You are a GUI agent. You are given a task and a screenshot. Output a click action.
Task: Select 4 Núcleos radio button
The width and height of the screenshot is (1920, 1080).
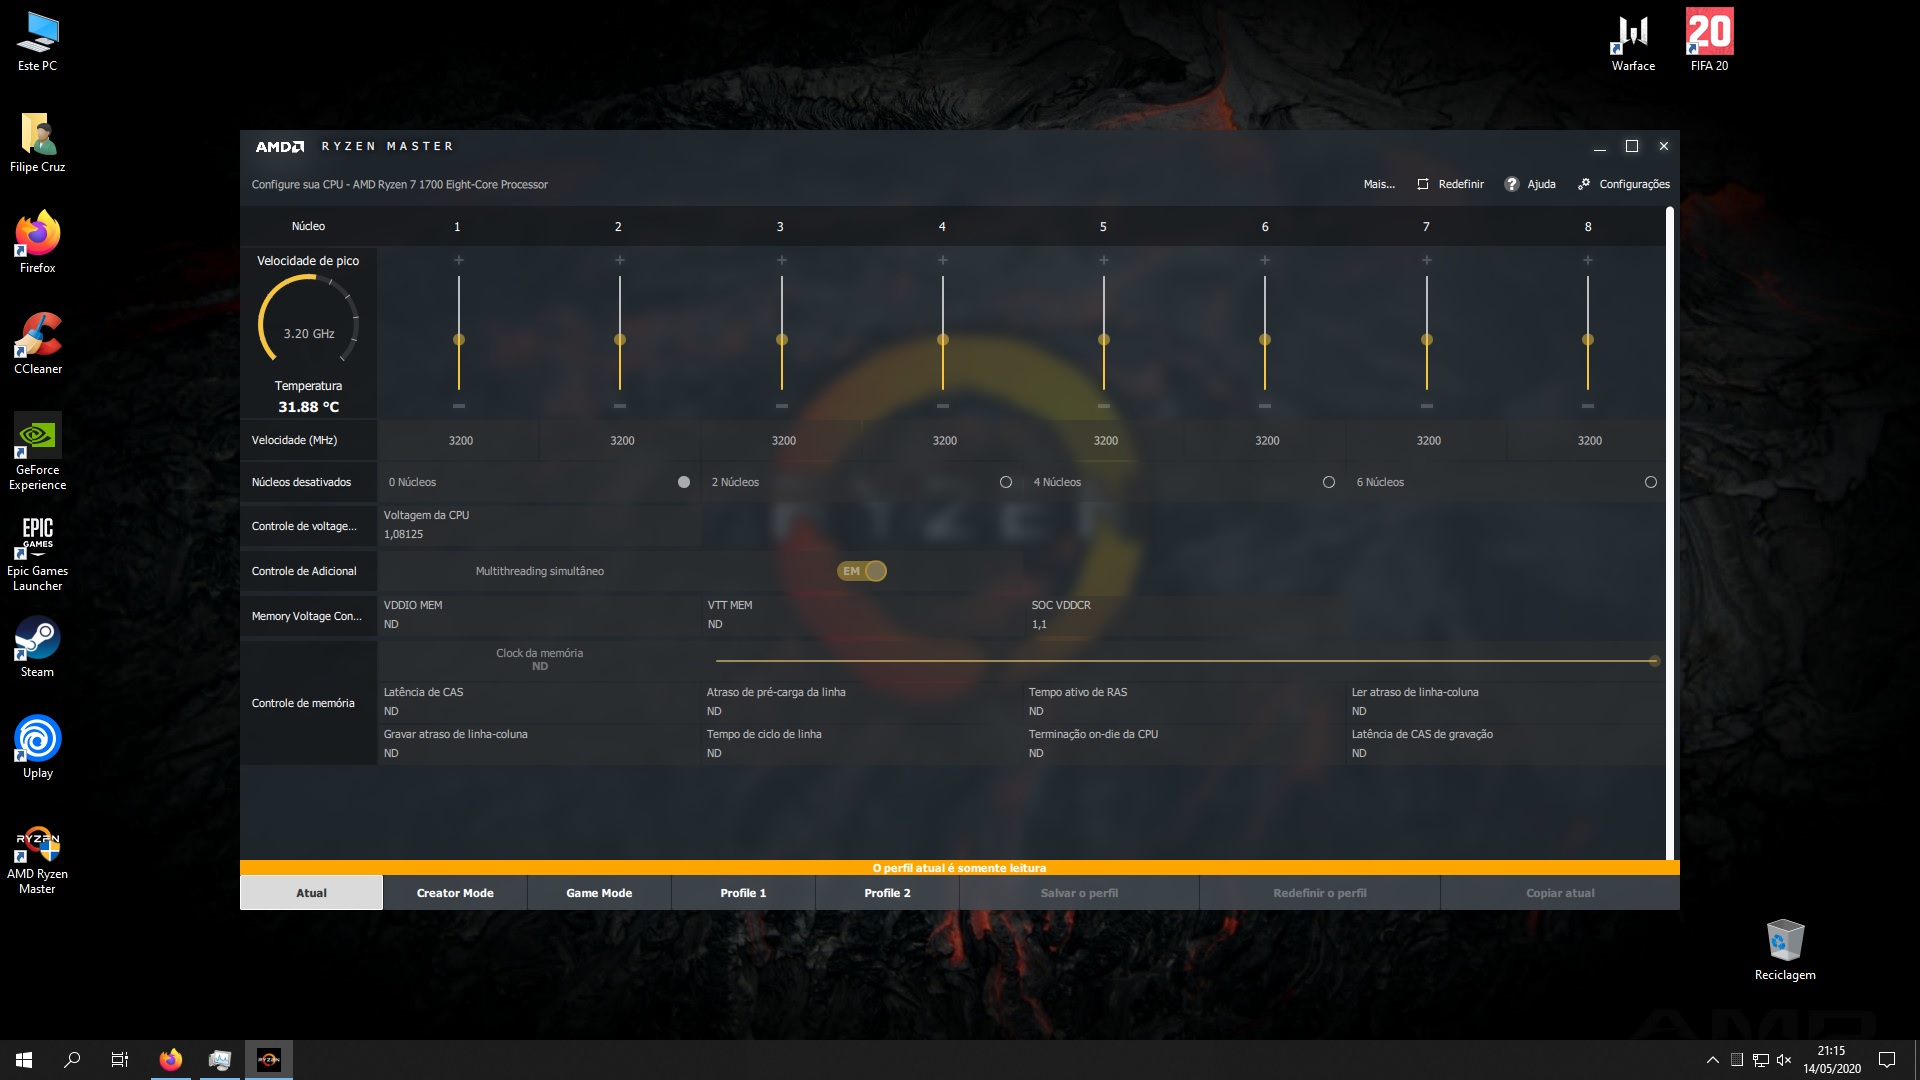coord(1329,482)
